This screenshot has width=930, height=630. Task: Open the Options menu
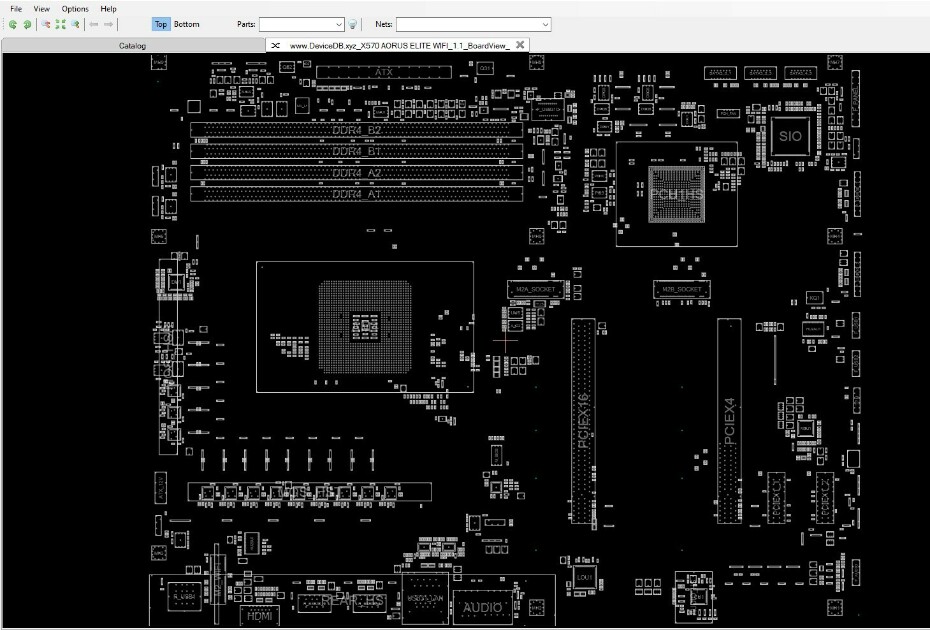(x=75, y=9)
